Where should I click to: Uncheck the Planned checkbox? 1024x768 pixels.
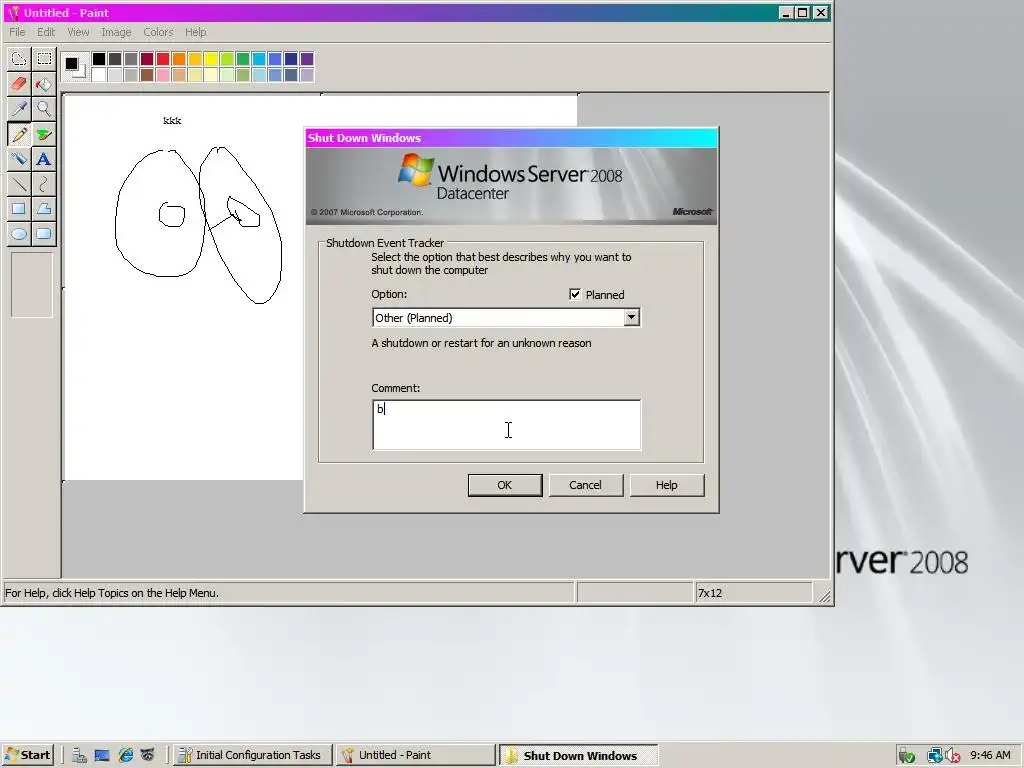575,295
